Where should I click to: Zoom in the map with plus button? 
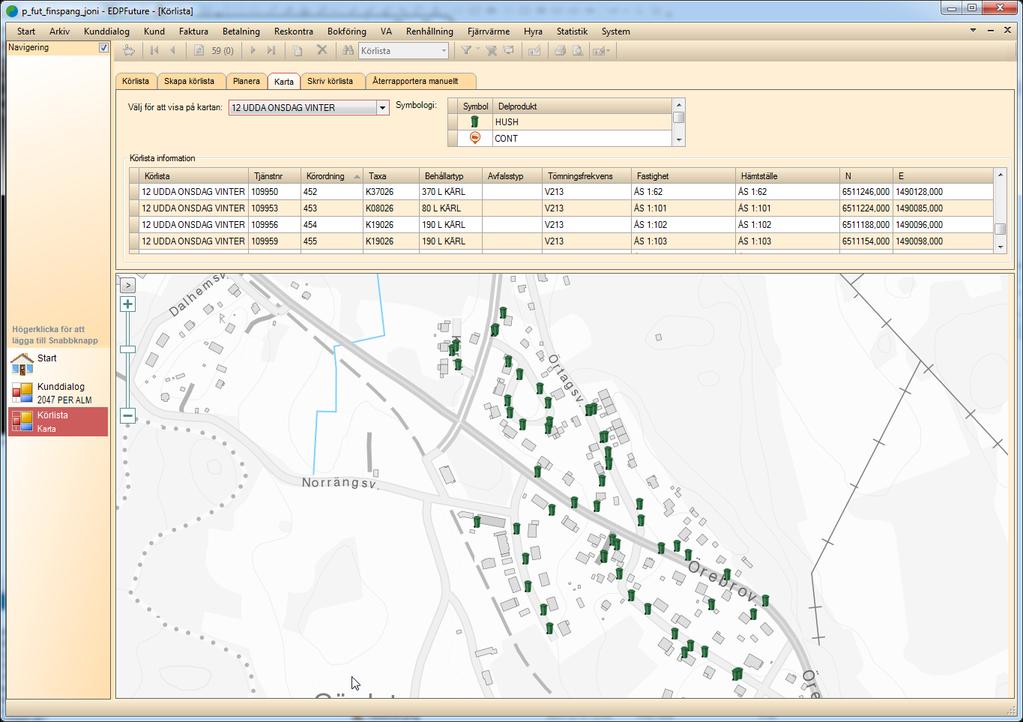click(x=128, y=305)
